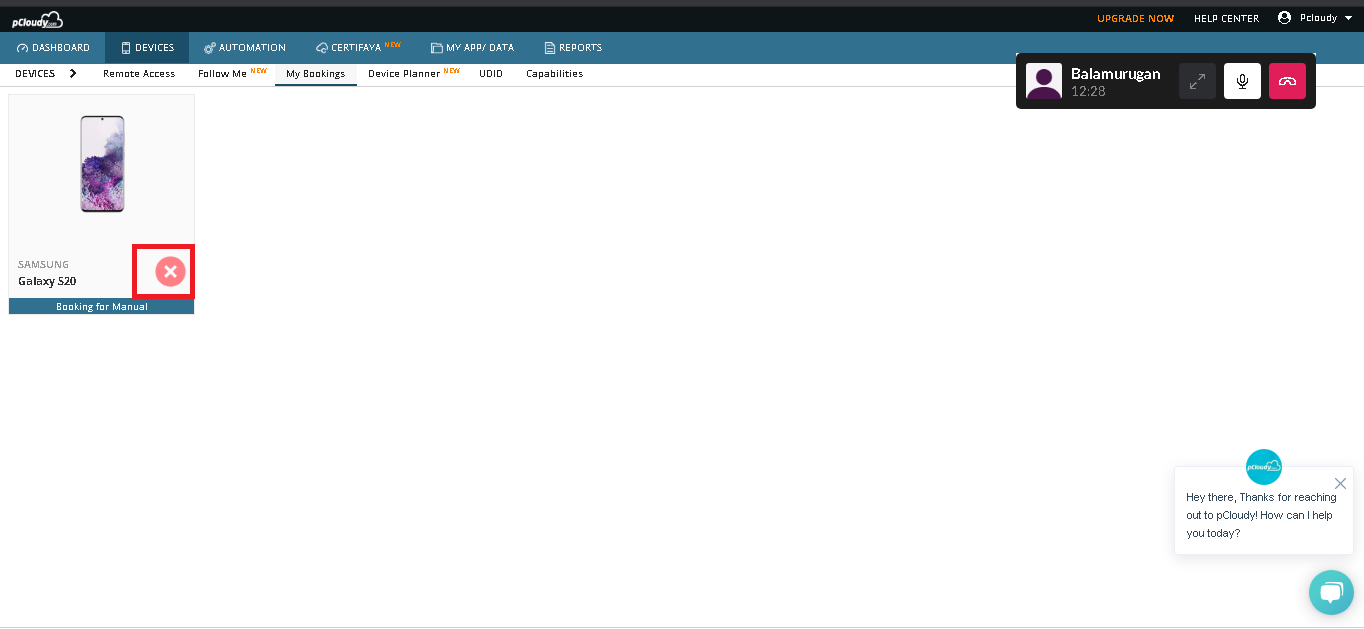Click the Galaxy S20 device name
Screen dimensions: 1364x629
[47, 282]
